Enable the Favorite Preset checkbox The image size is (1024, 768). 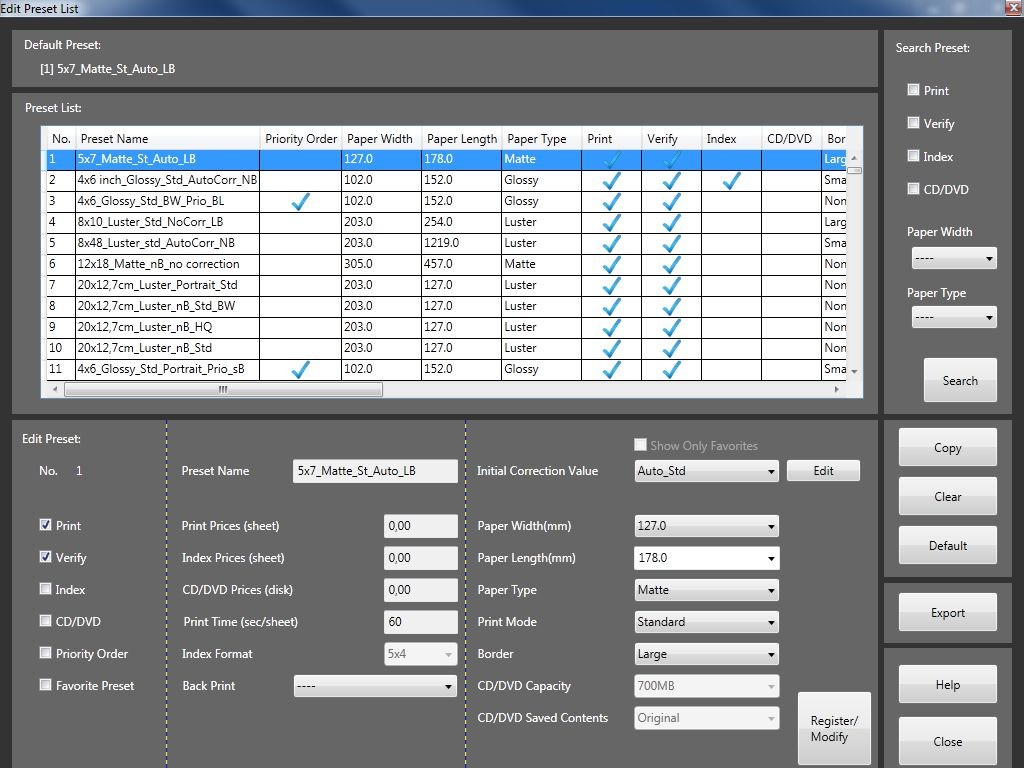46,685
